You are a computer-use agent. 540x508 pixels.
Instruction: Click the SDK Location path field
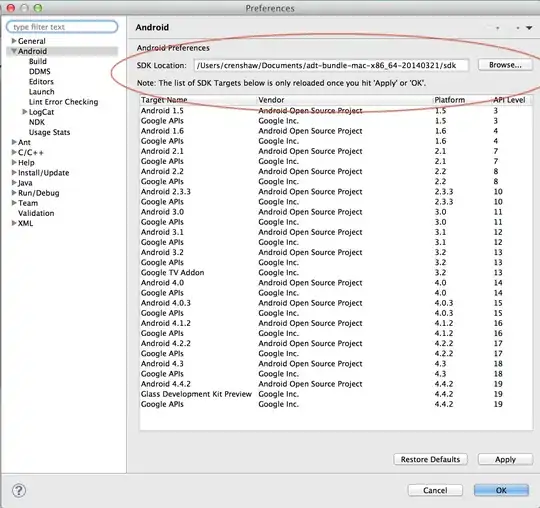pos(331,65)
